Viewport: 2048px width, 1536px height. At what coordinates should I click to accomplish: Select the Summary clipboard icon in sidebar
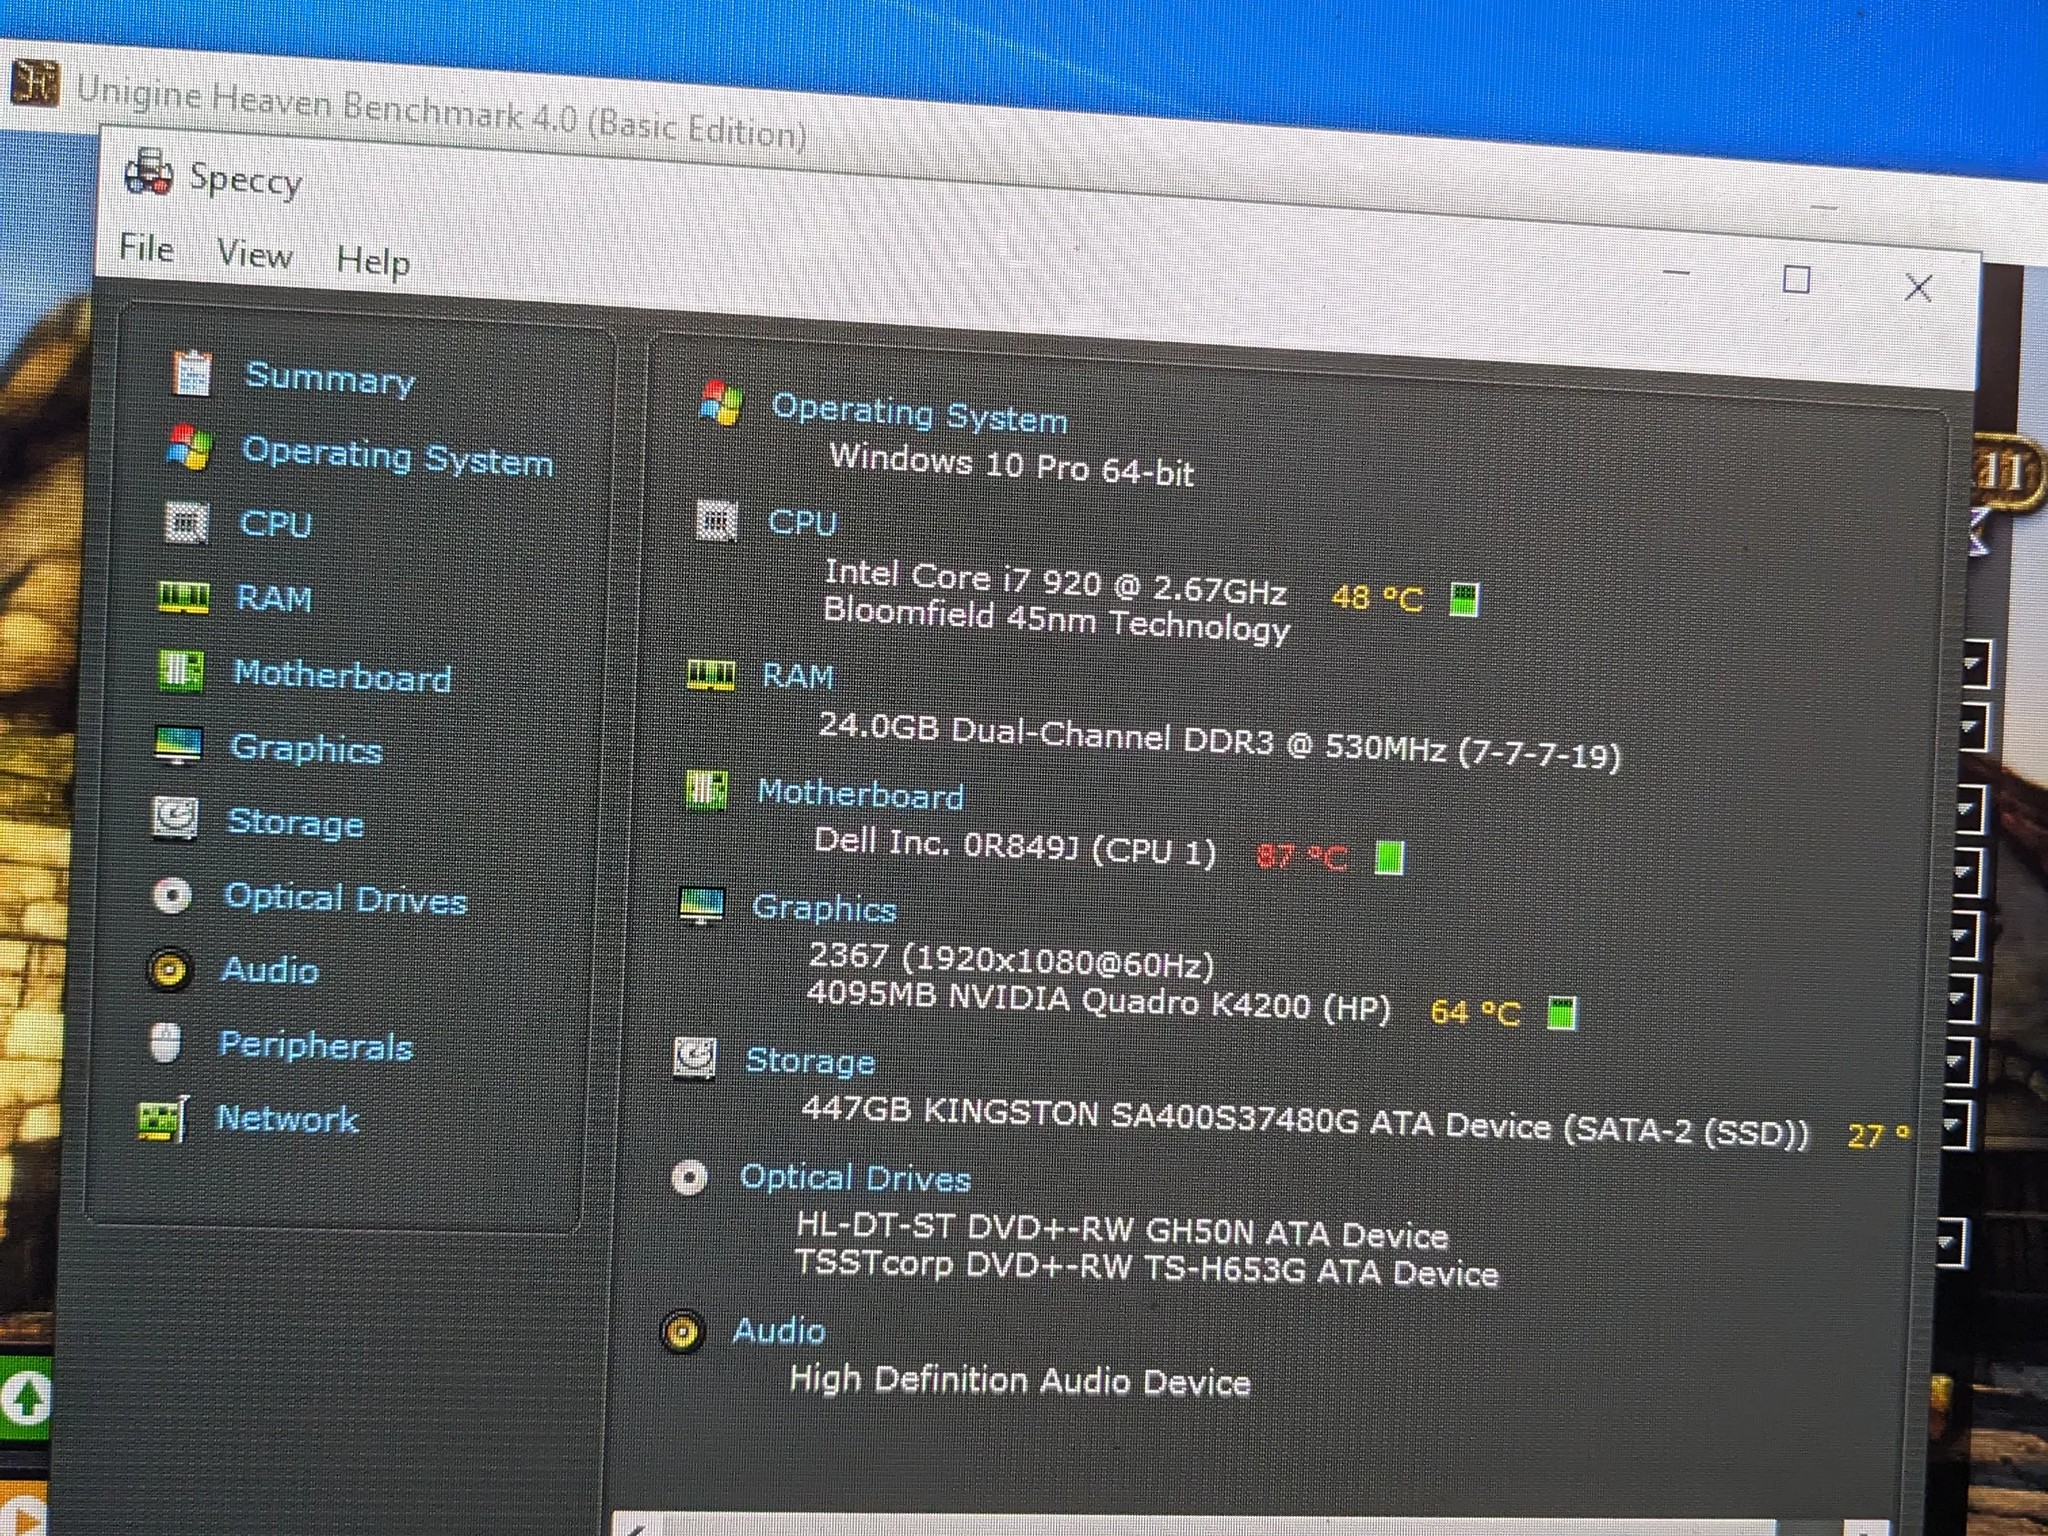click(191, 373)
